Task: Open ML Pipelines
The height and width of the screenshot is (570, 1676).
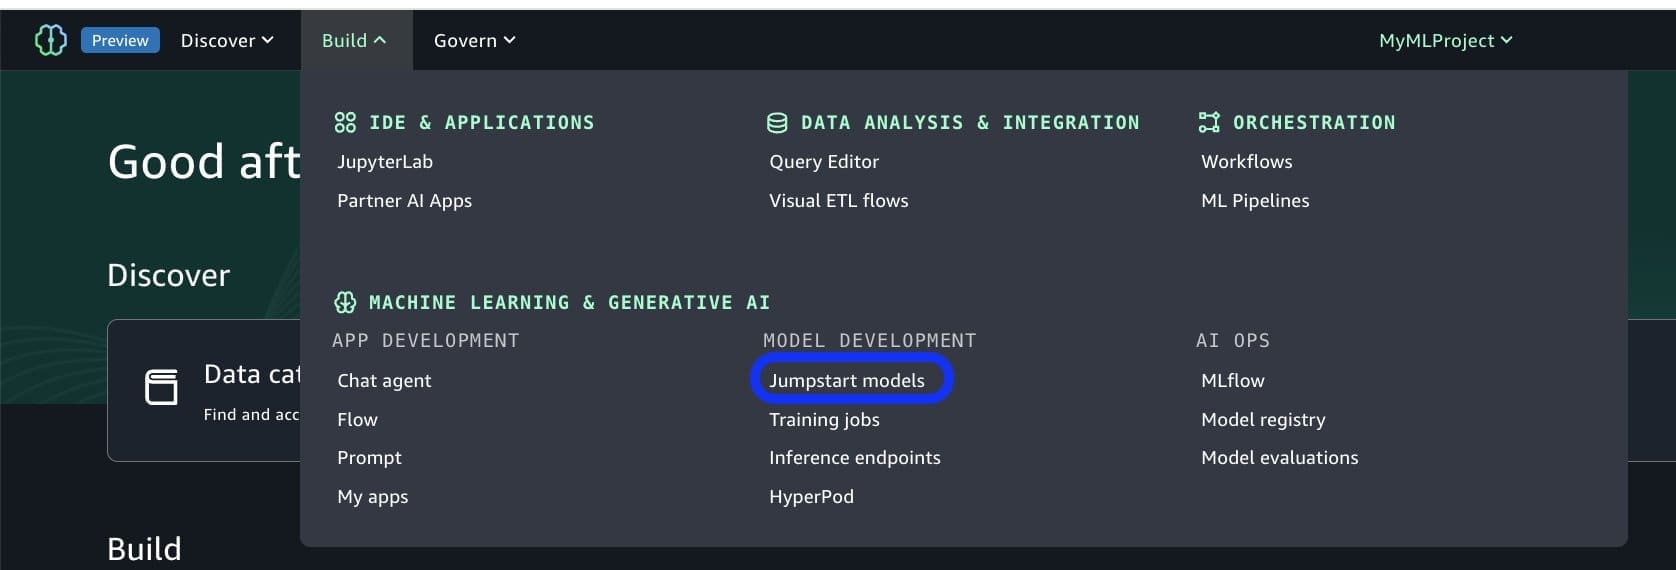Action: click(x=1255, y=200)
